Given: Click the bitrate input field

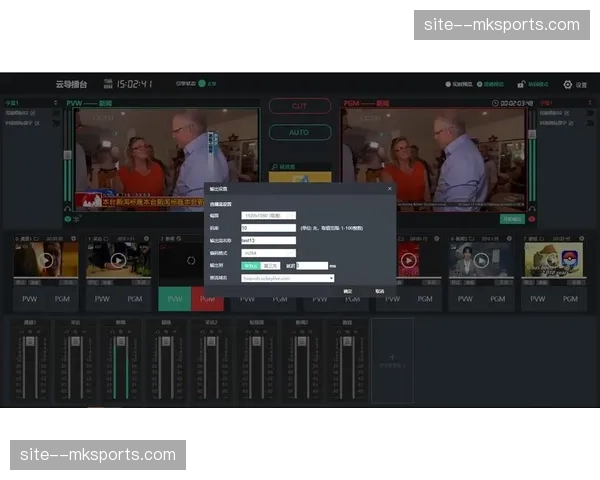Looking at the screenshot, I should 268,228.
